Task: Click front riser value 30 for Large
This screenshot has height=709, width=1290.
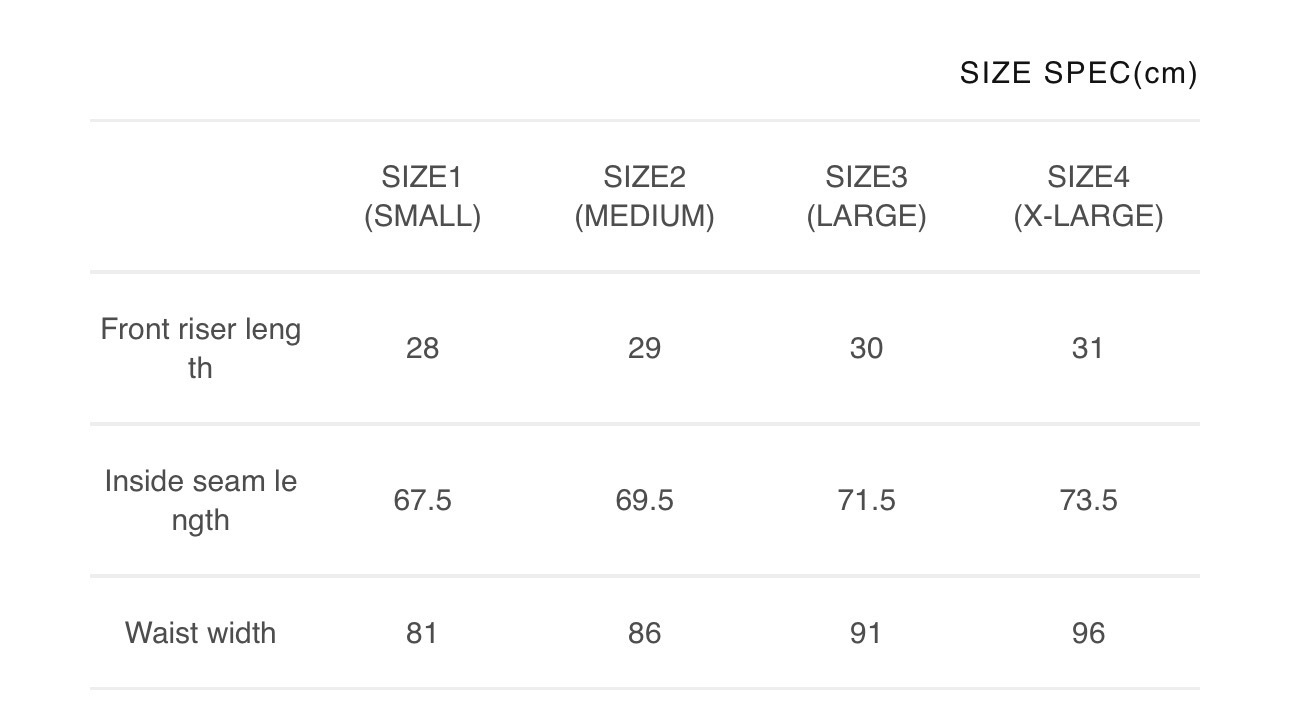Action: click(866, 348)
